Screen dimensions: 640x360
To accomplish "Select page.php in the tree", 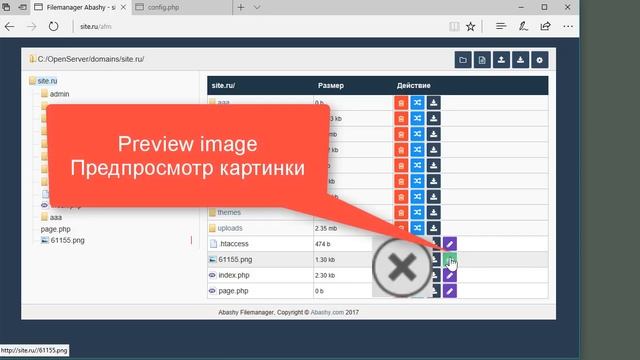I will click(56, 229).
